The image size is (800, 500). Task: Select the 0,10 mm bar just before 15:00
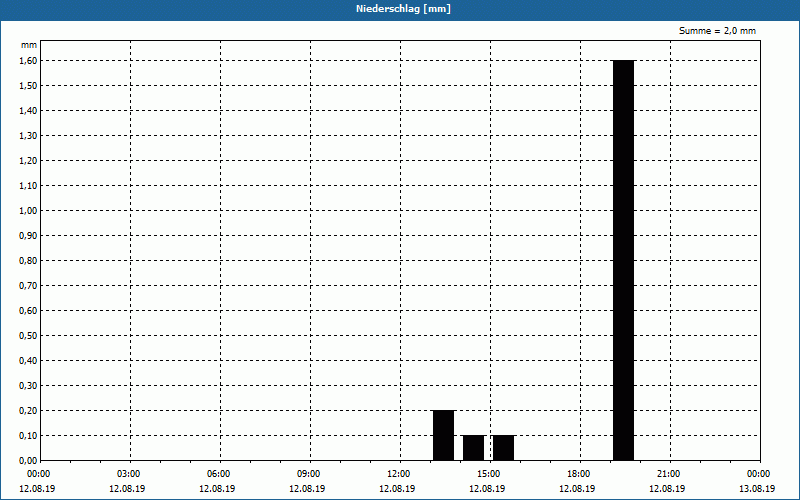[x=473, y=448]
